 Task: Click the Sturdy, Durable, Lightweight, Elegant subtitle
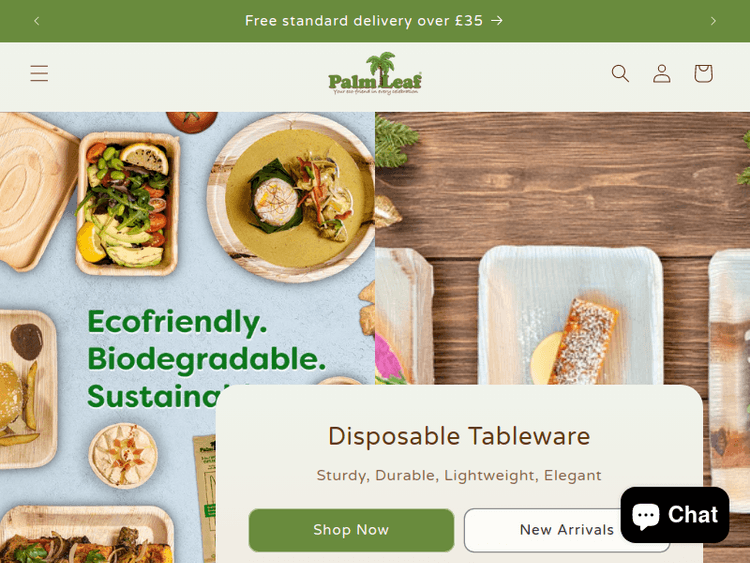pyautogui.click(x=459, y=475)
